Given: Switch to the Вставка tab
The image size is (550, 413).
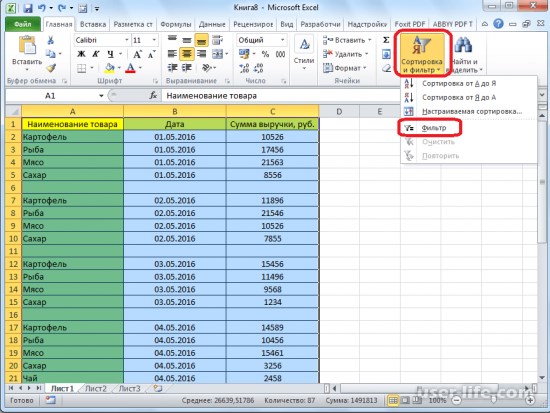Looking at the screenshot, I should click(93, 24).
